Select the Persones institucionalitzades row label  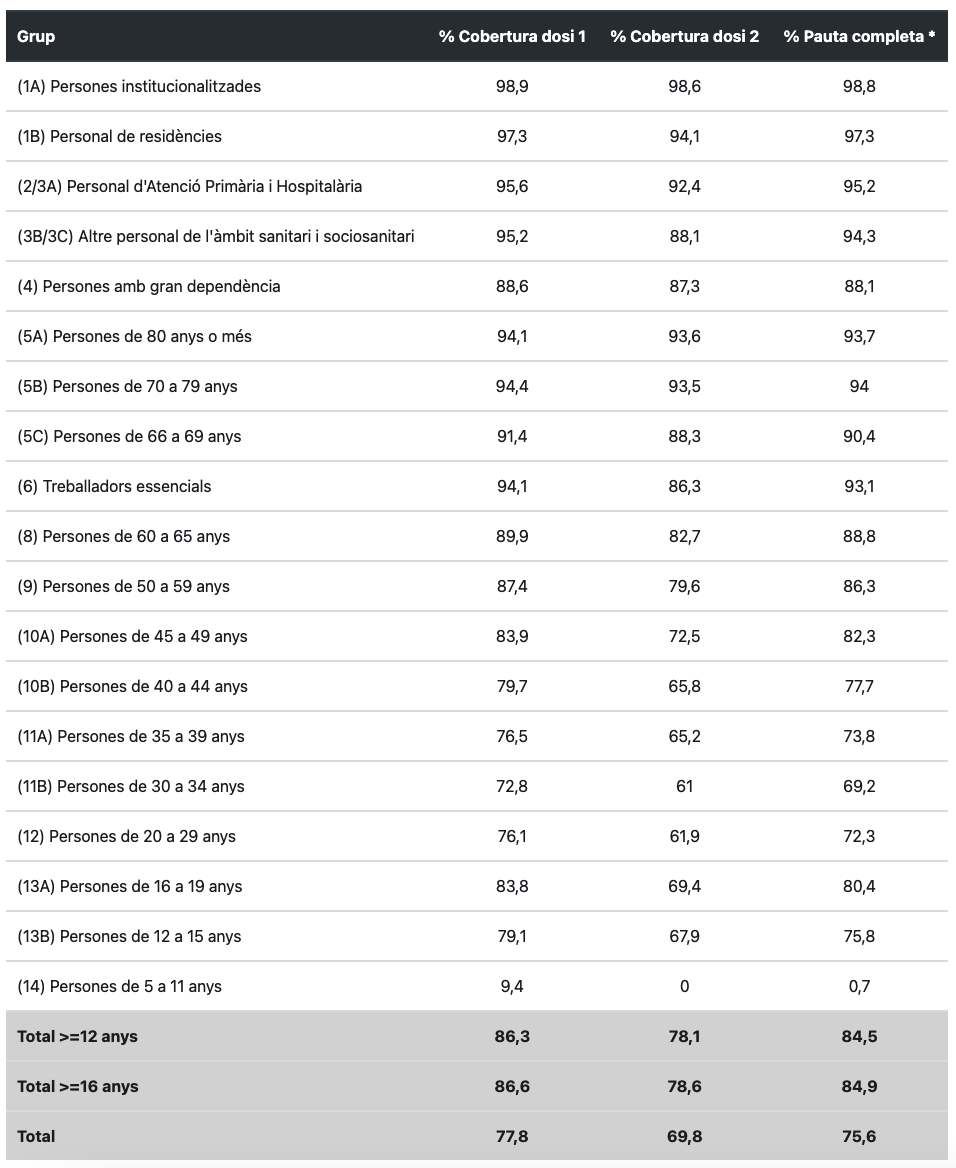139,87
